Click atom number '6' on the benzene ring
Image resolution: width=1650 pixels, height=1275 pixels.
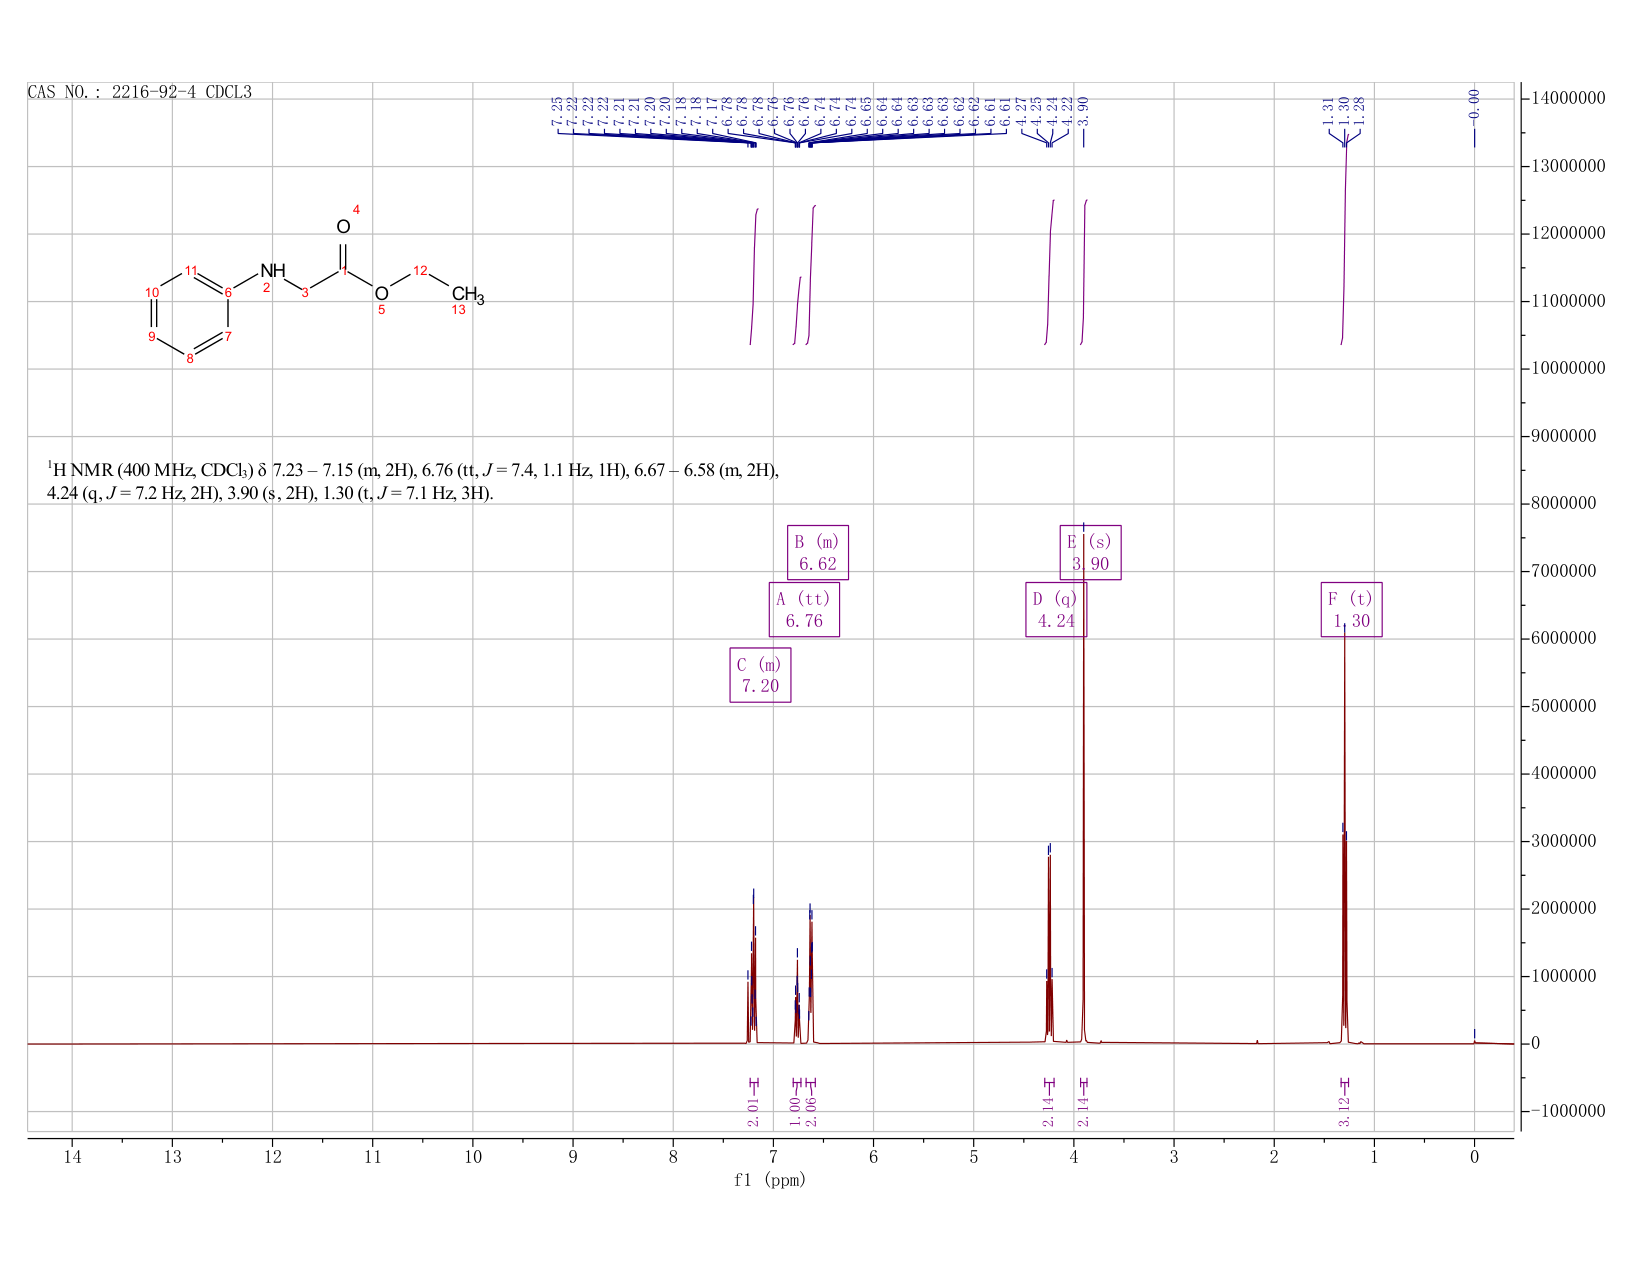tap(228, 292)
